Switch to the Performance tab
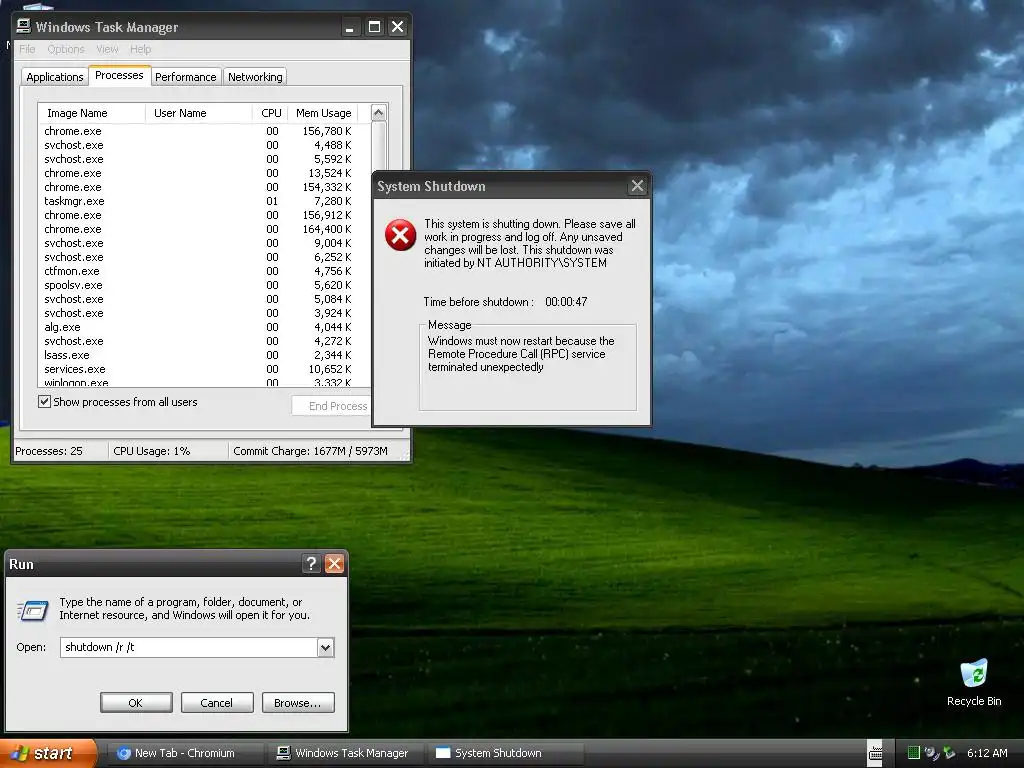Image resolution: width=1024 pixels, height=768 pixels. coord(185,77)
